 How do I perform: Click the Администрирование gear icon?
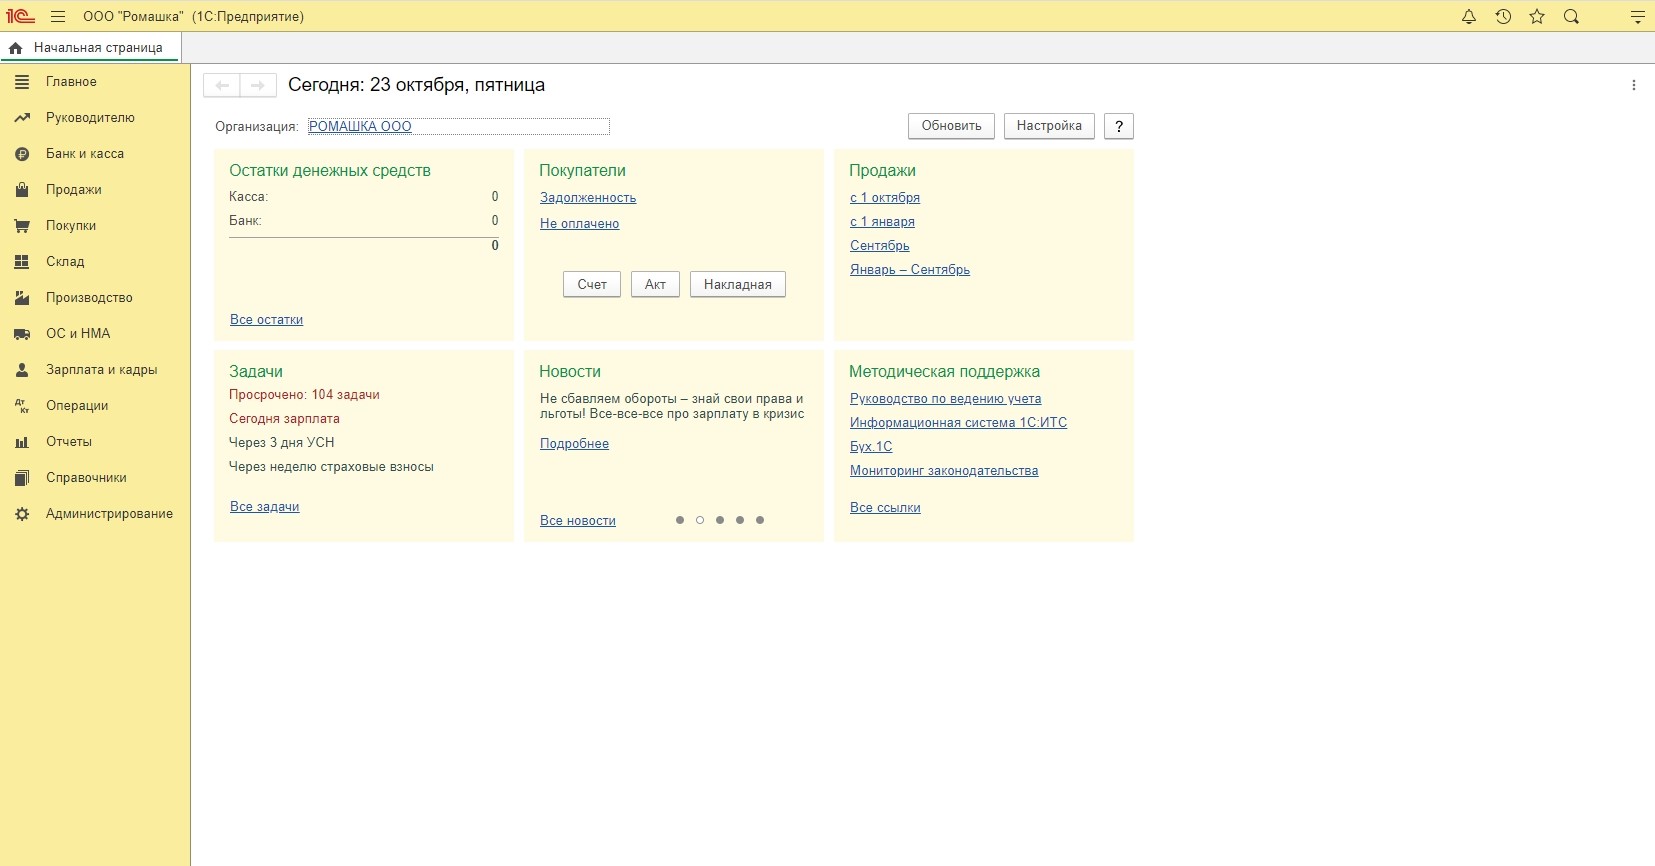click(x=22, y=514)
